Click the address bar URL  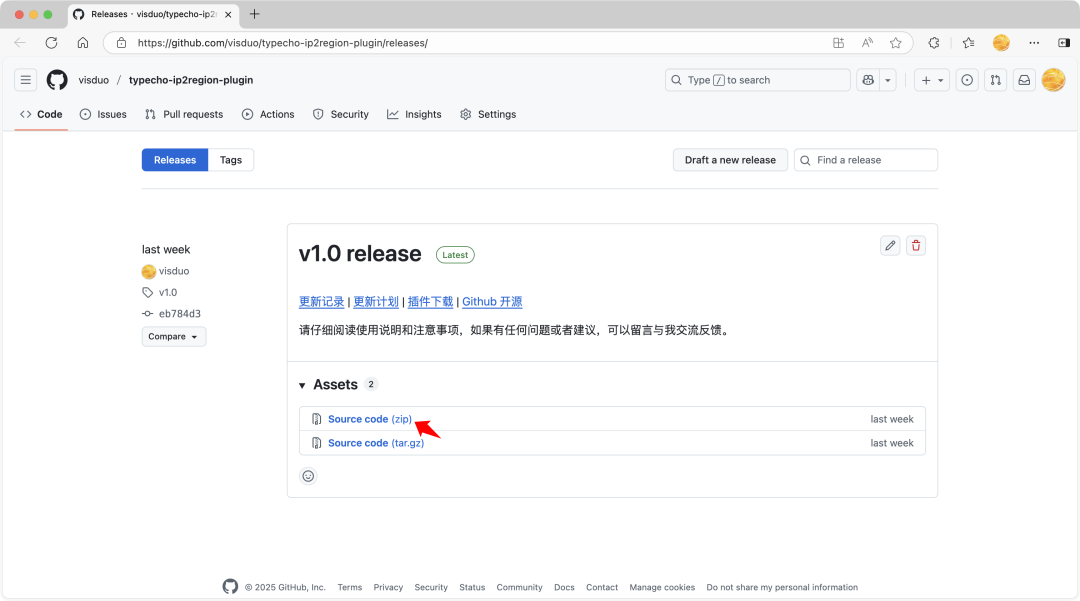[x=282, y=43]
